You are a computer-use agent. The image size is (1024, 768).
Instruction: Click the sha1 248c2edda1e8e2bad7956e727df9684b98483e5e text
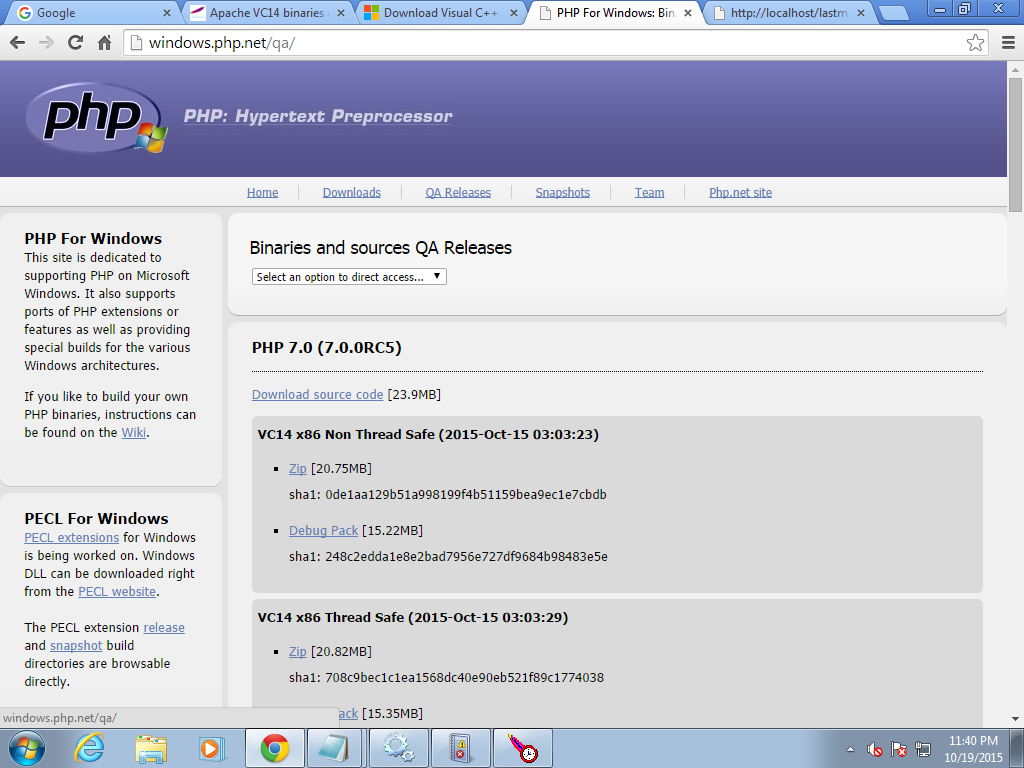pos(449,557)
